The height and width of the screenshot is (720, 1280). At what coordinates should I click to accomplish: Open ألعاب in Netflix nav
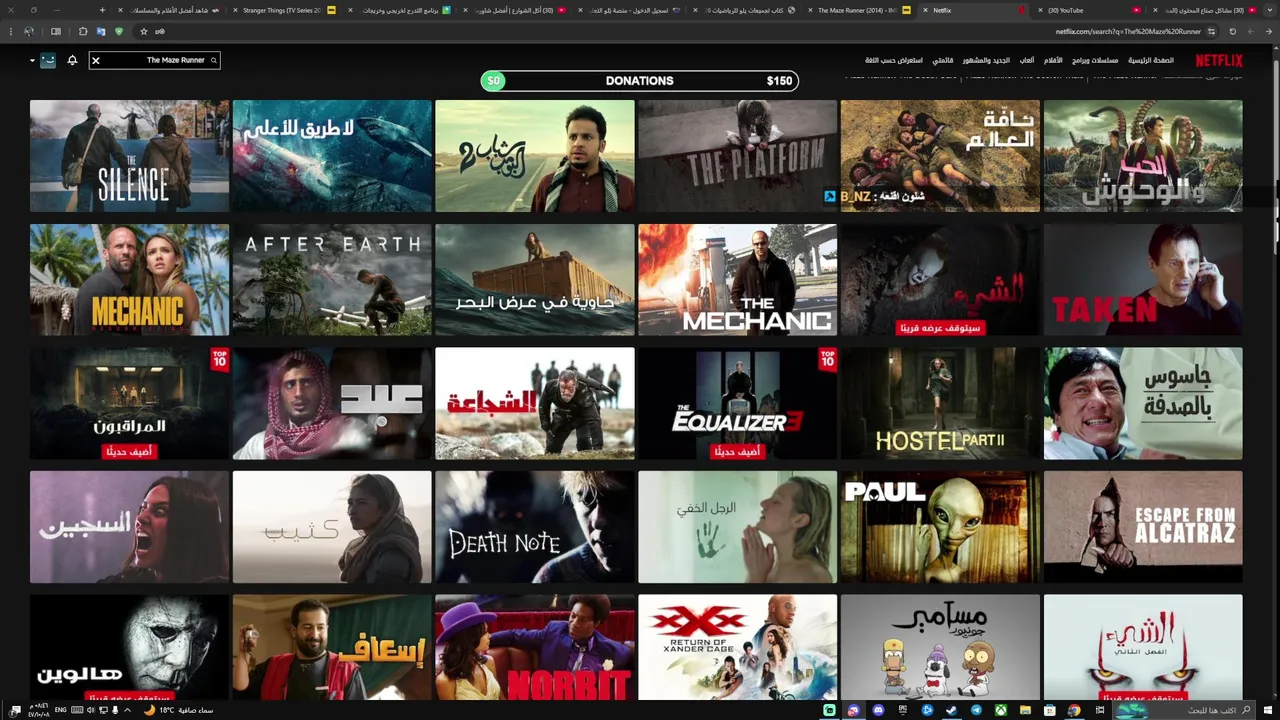(1027, 60)
